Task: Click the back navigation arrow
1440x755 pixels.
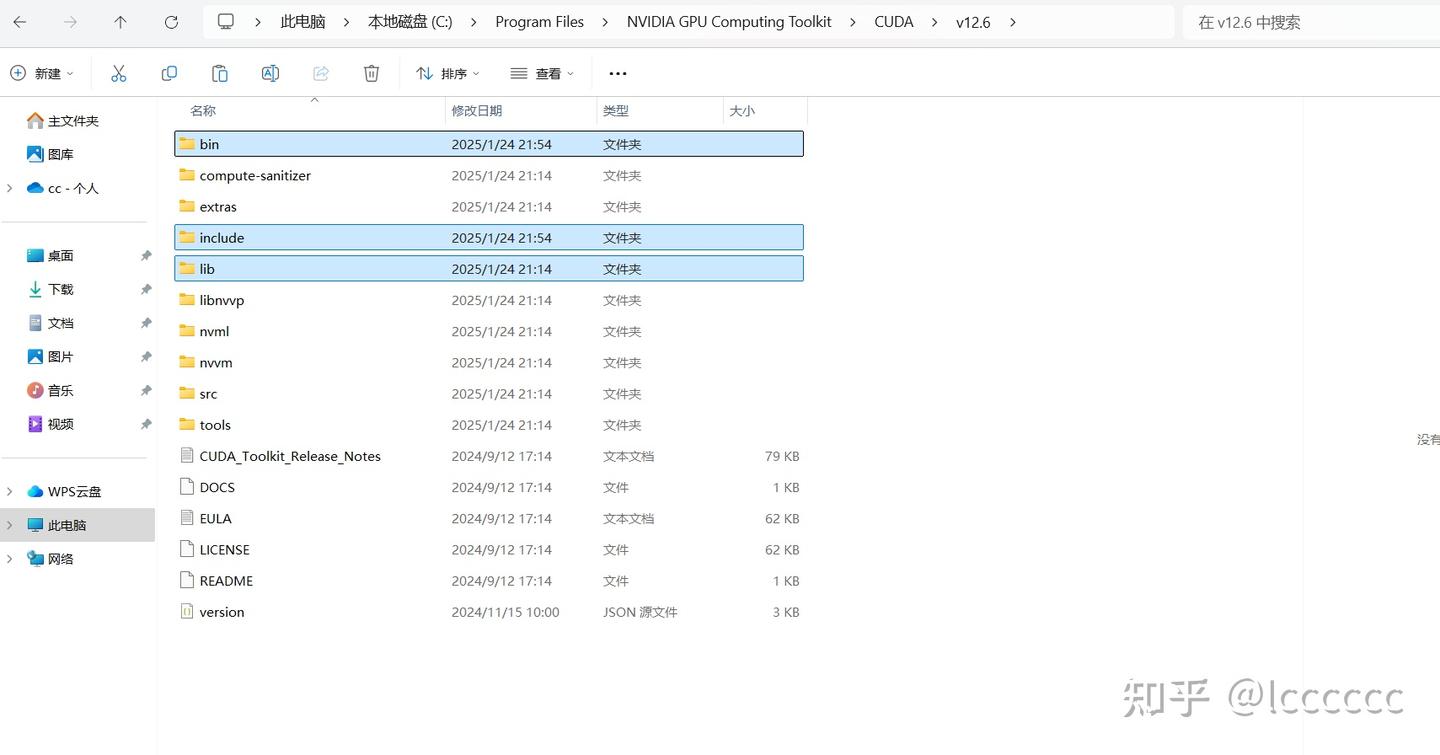Action: pyautogui.click(x=20, y=21)
